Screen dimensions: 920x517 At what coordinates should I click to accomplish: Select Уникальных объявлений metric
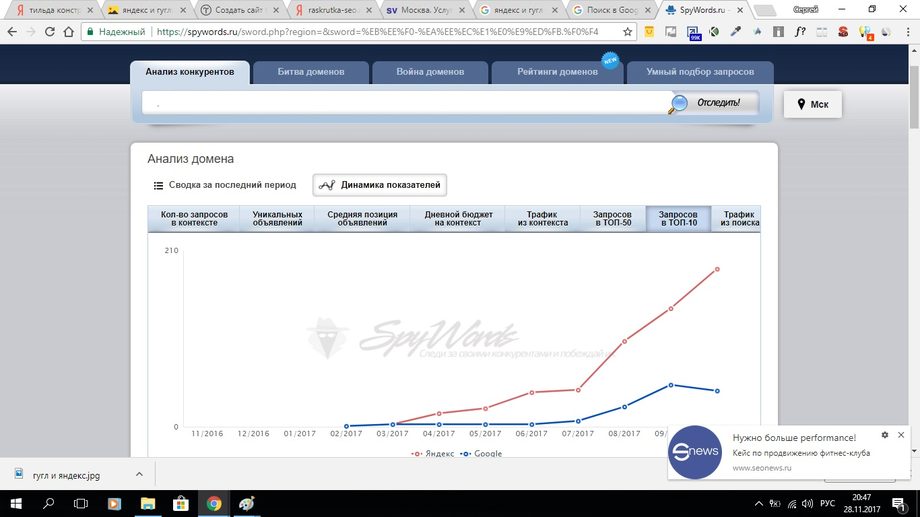click(278, 218)
